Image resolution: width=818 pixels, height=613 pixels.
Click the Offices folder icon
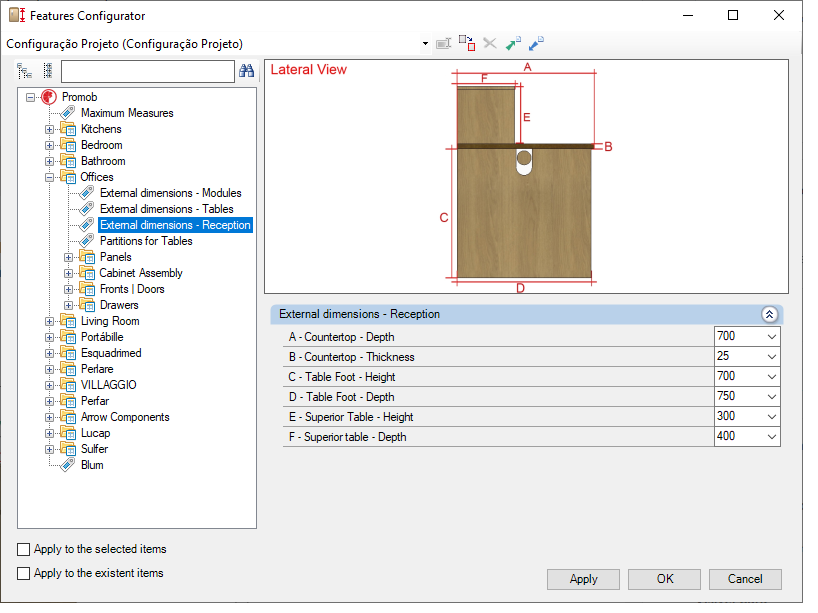pos(68,177)
